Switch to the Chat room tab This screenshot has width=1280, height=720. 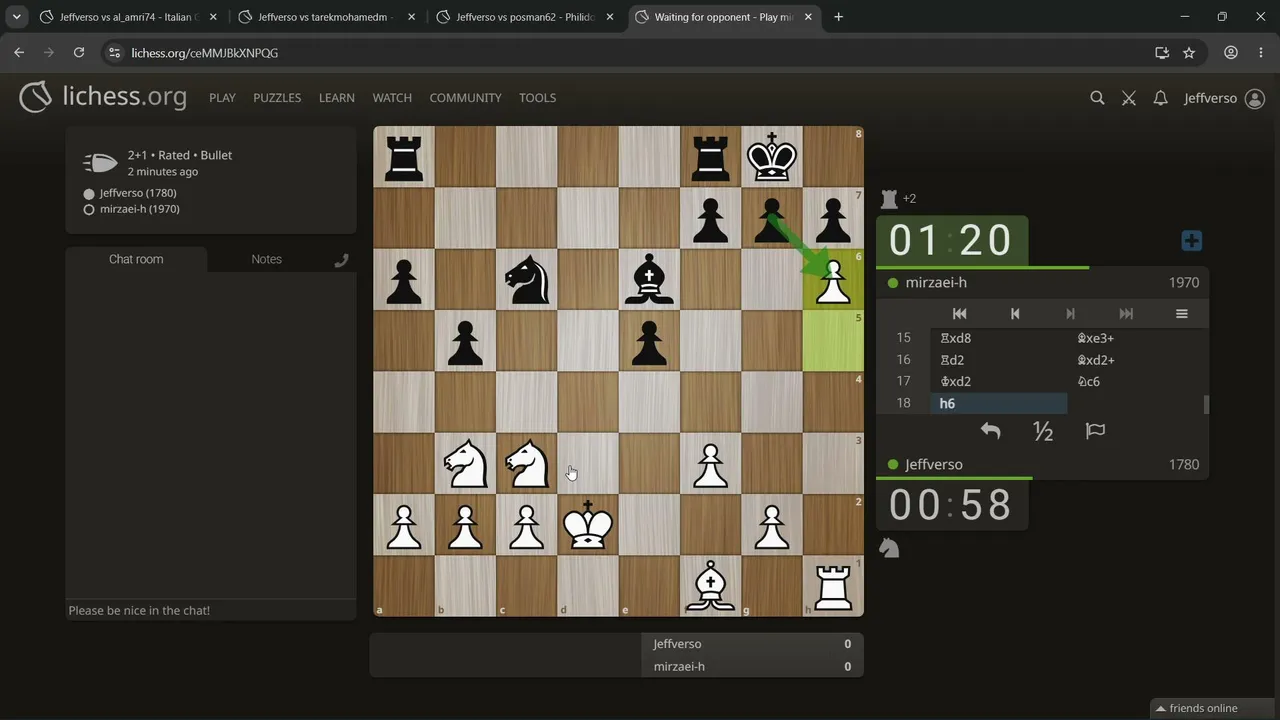(x=136, y=259)
